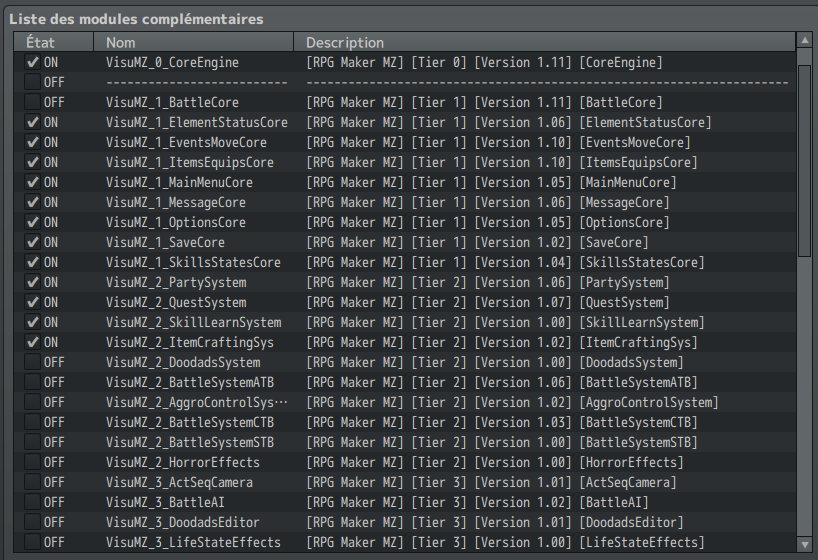
Task: Select VisuMZ_2_HorrorEffects name
Action: 183,462
